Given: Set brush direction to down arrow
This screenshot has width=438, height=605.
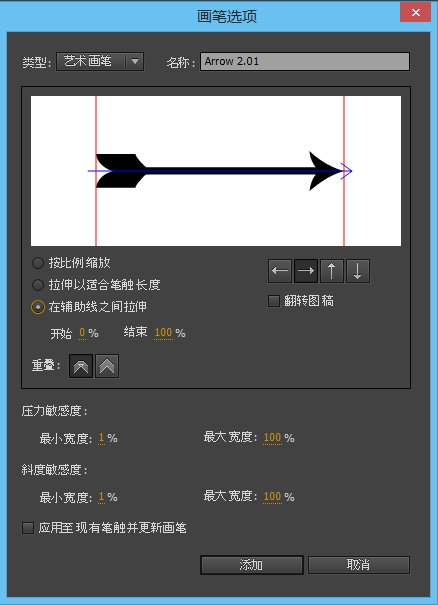Looking at the screenshot, I should tap(358, 271).
